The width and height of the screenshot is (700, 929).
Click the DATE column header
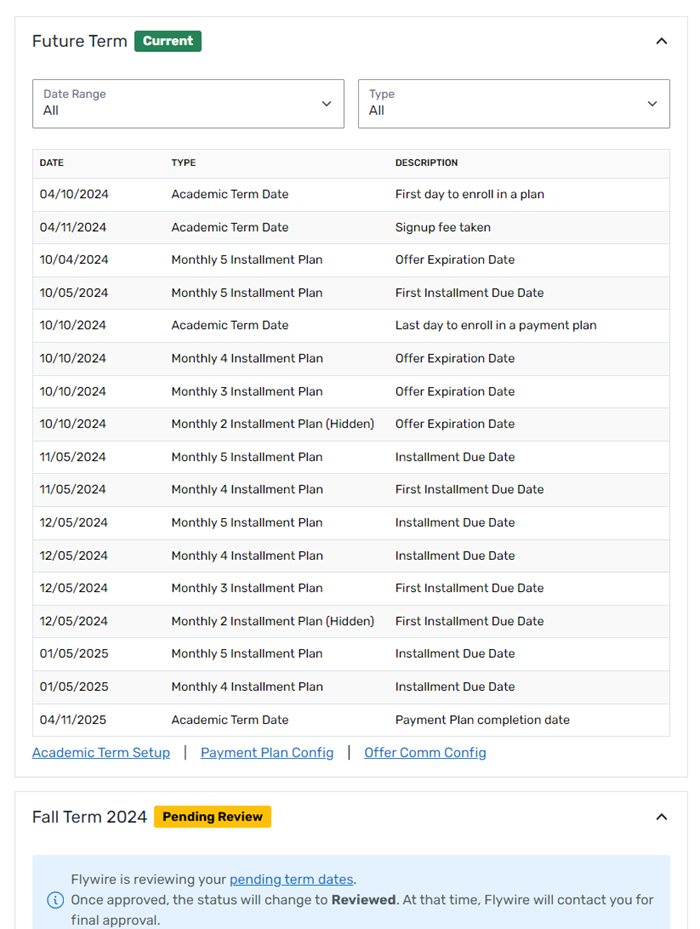pyautogui.click(x=52, y=163)
